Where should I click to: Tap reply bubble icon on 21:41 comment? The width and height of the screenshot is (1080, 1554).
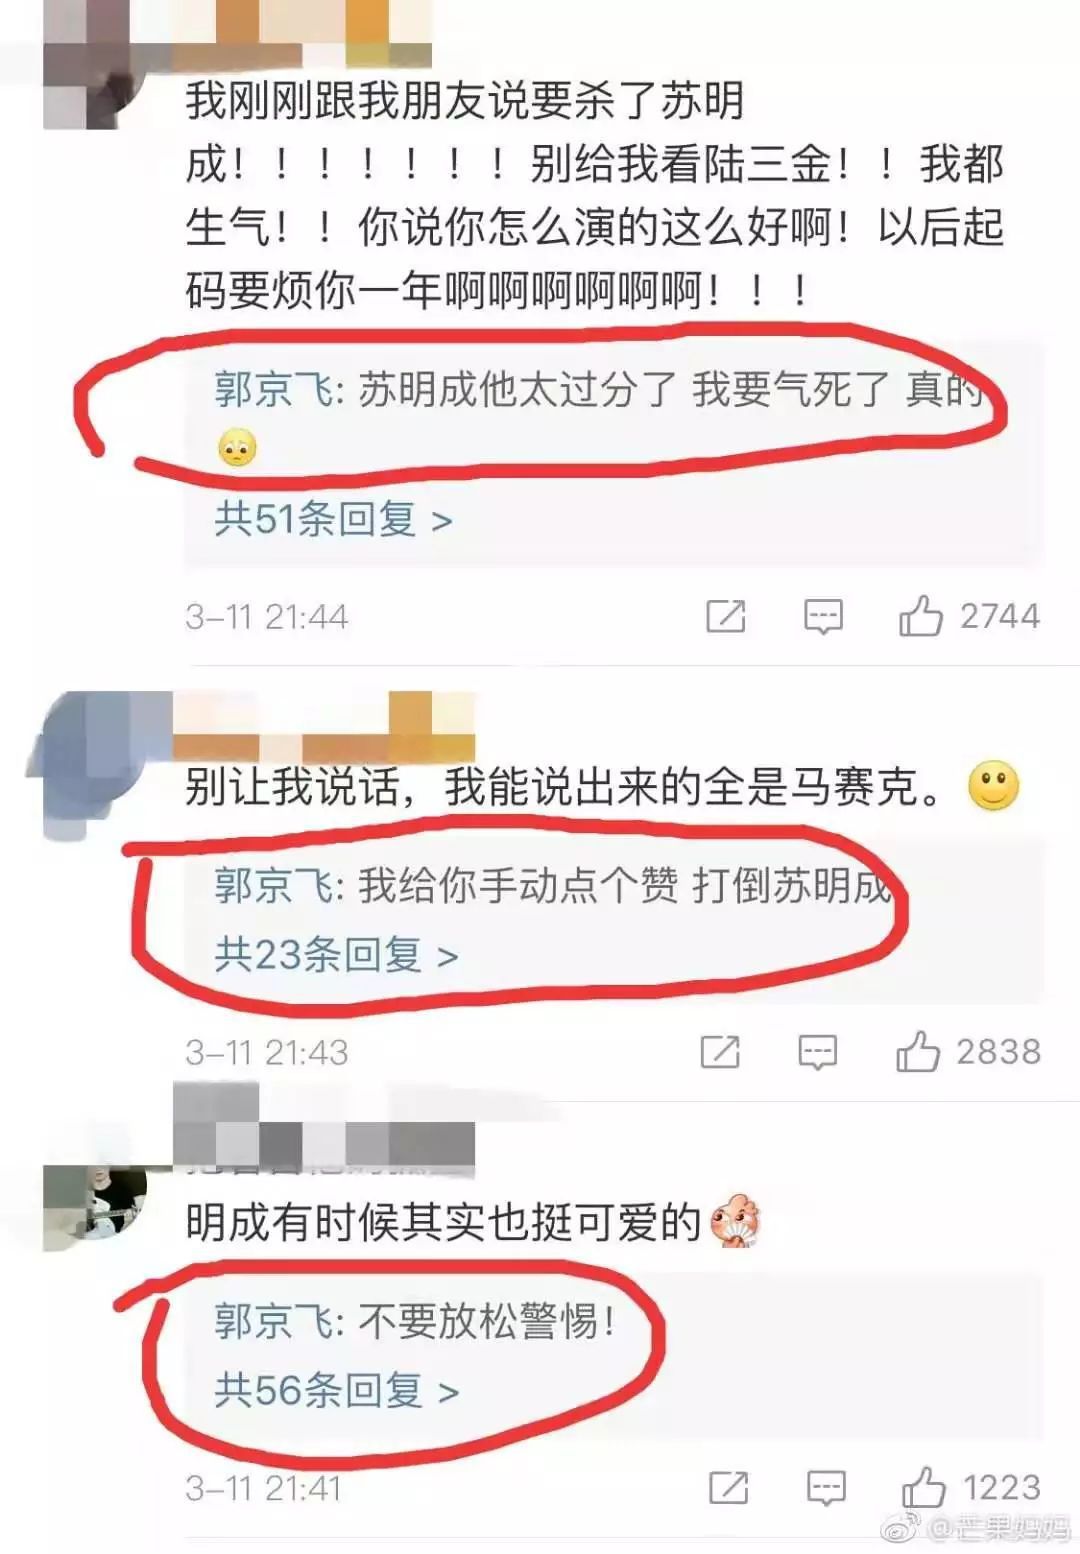826,1489
